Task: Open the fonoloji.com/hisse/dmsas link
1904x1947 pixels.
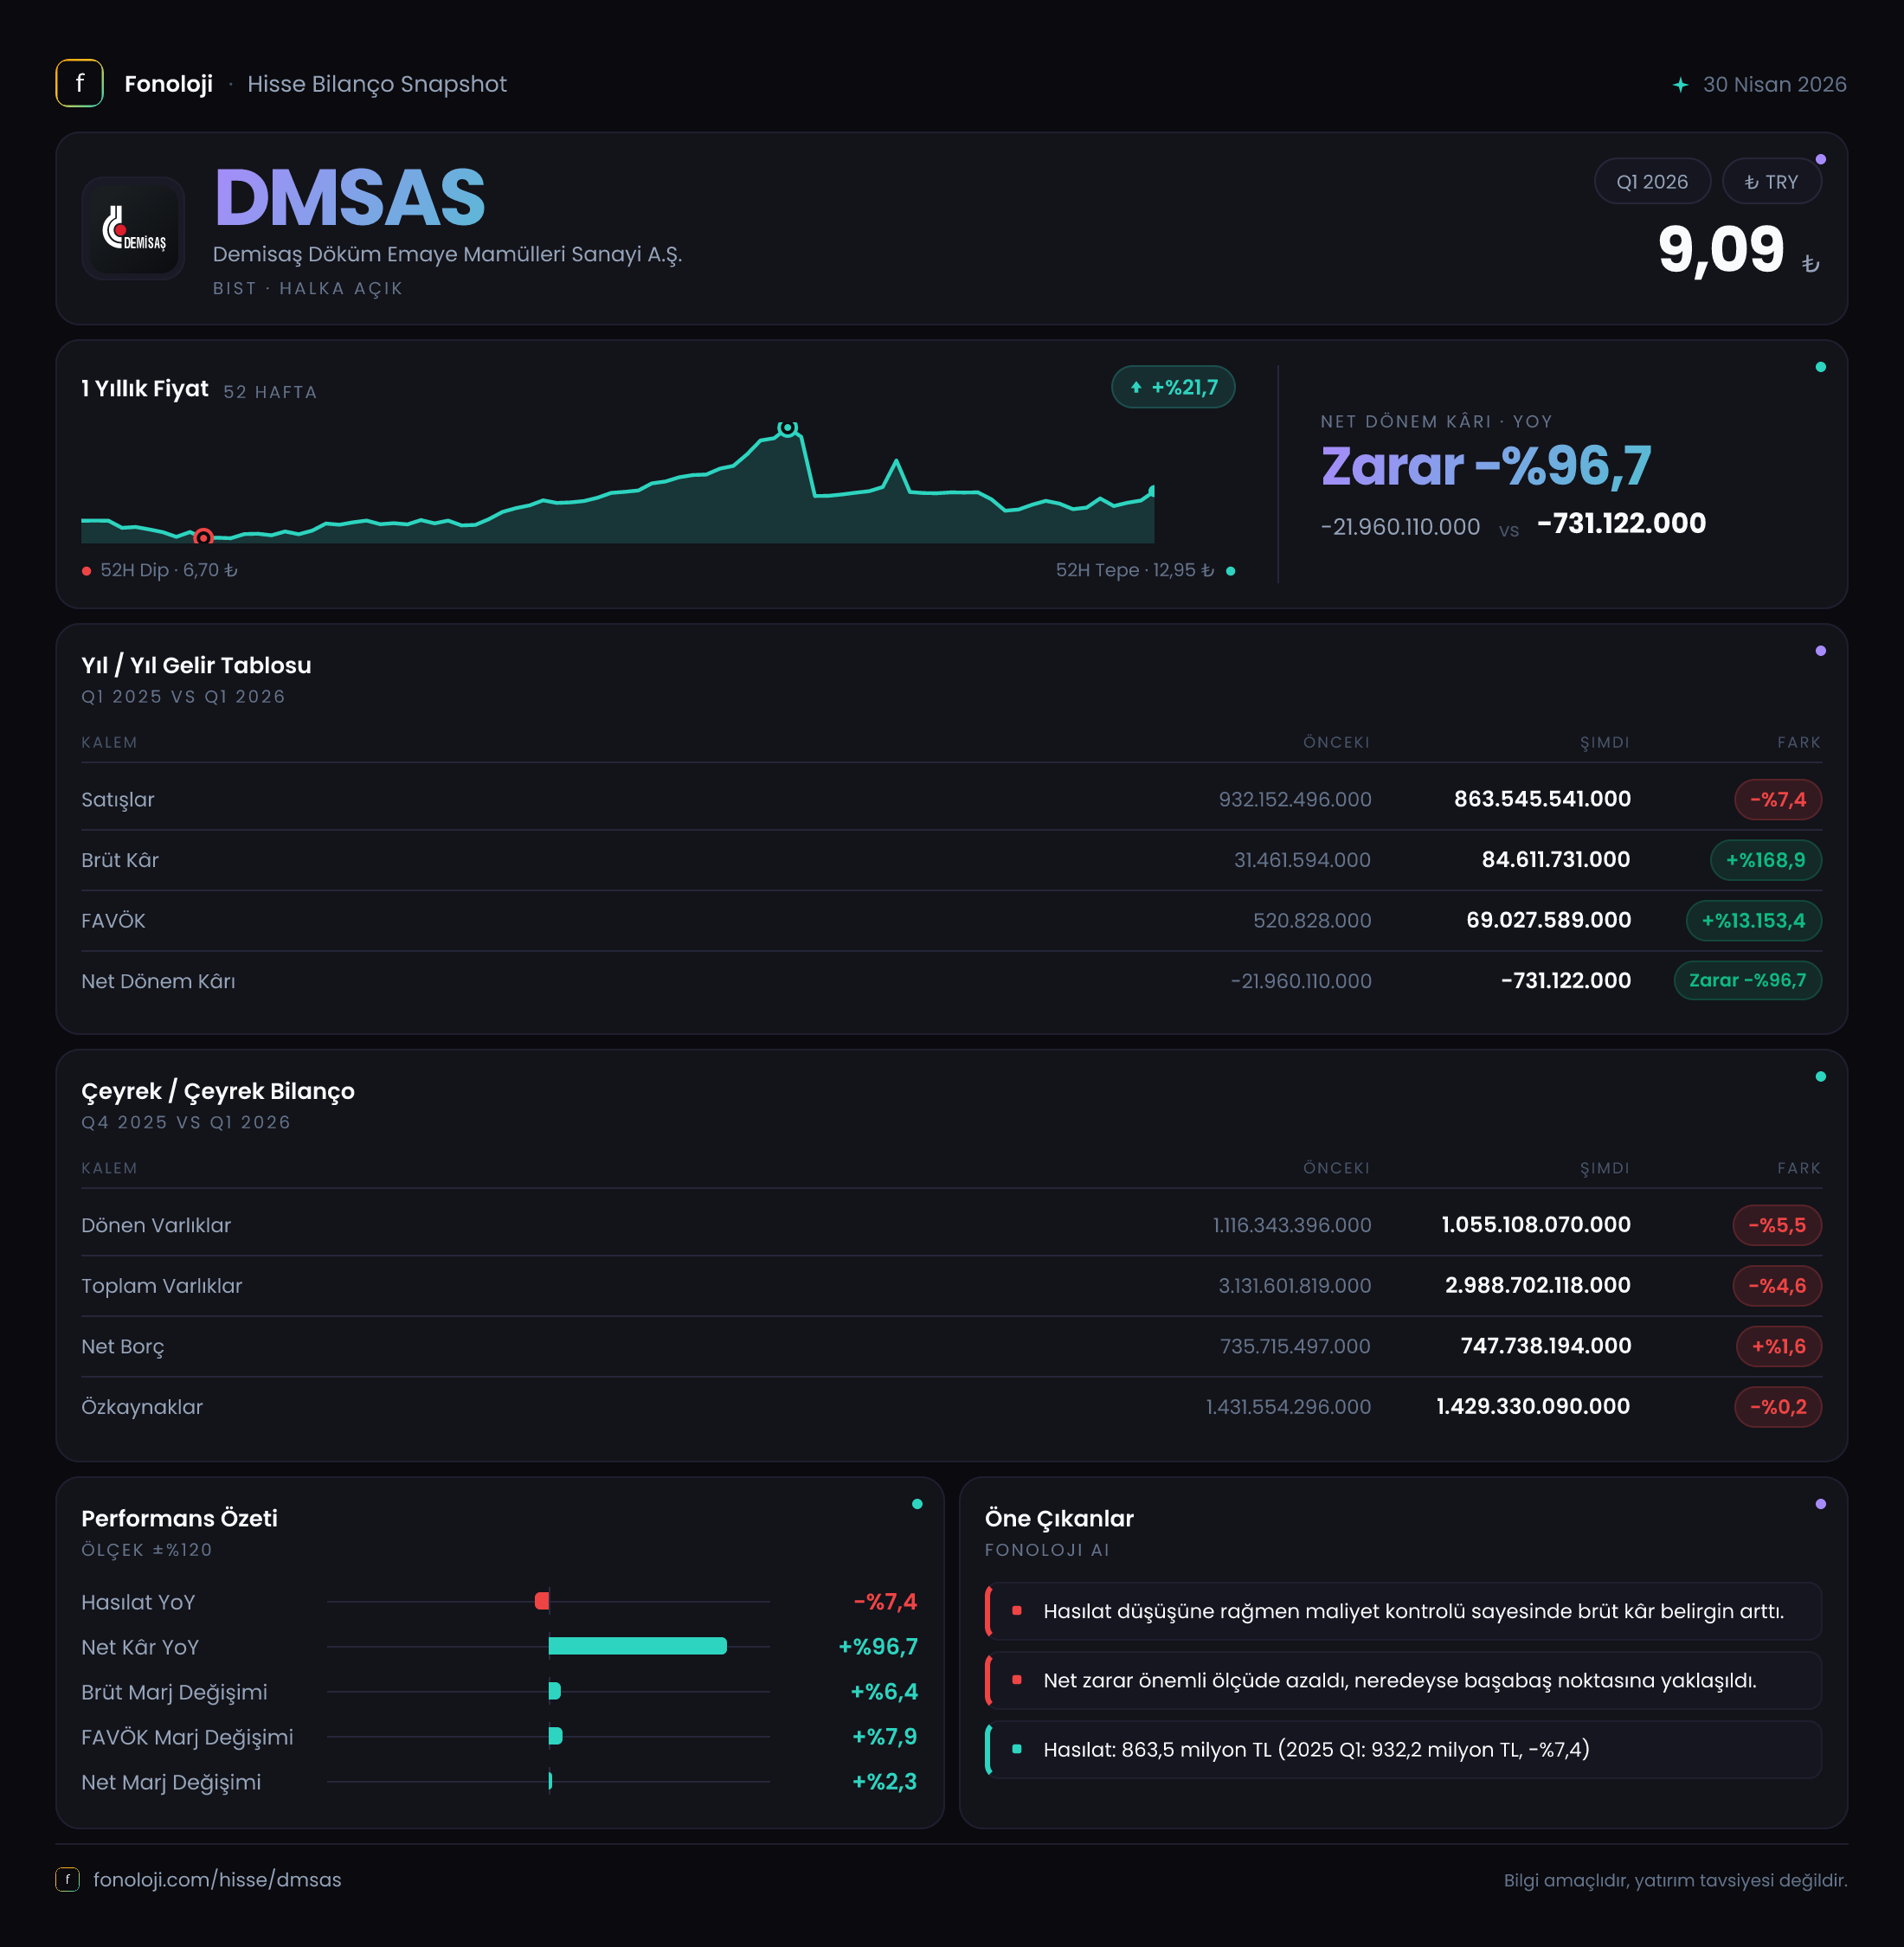Action: coord(217,1879)
